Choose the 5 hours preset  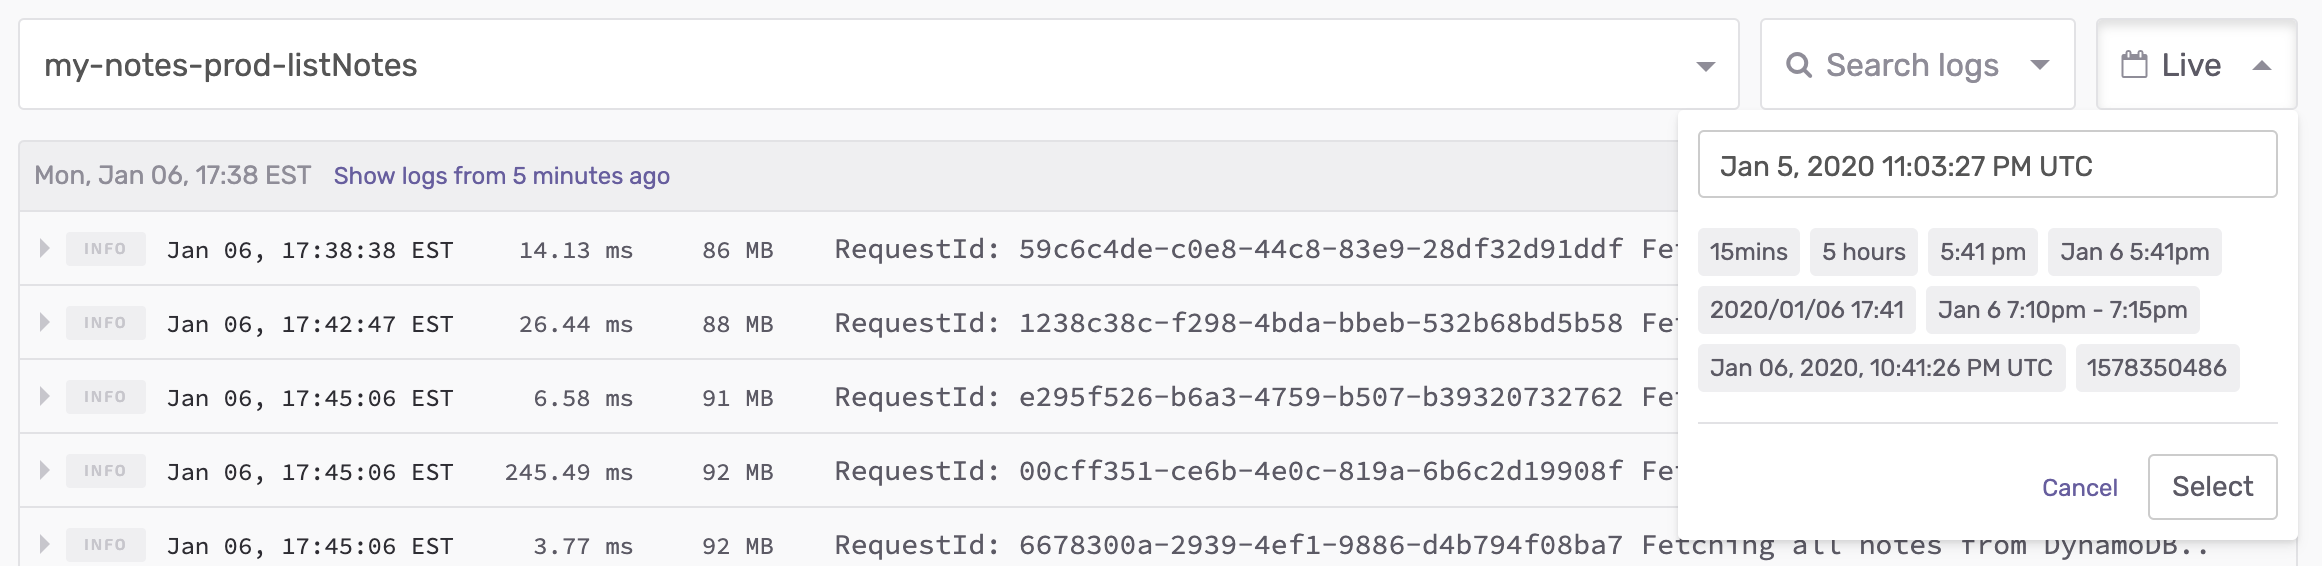(x=1863, y=252)
